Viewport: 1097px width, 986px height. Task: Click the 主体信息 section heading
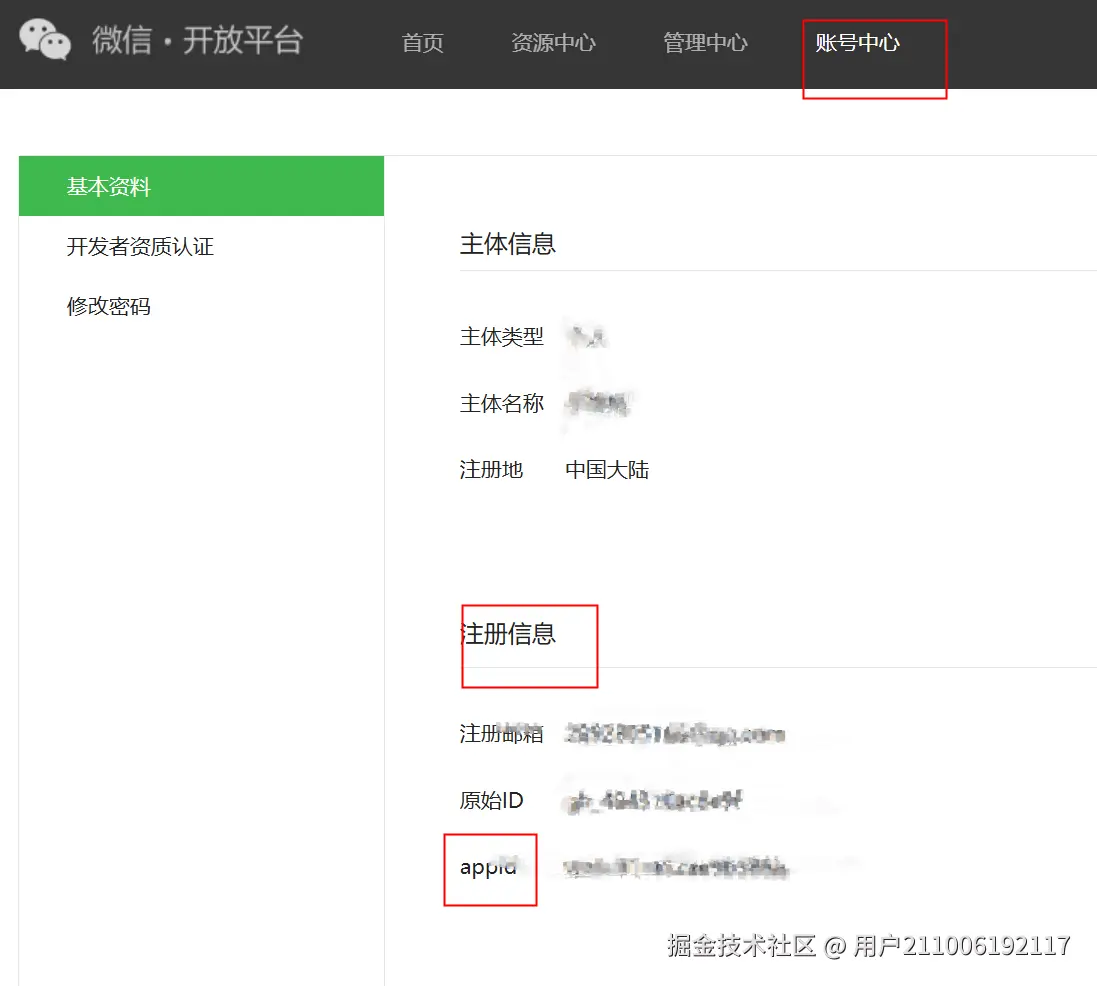(507, 244)
